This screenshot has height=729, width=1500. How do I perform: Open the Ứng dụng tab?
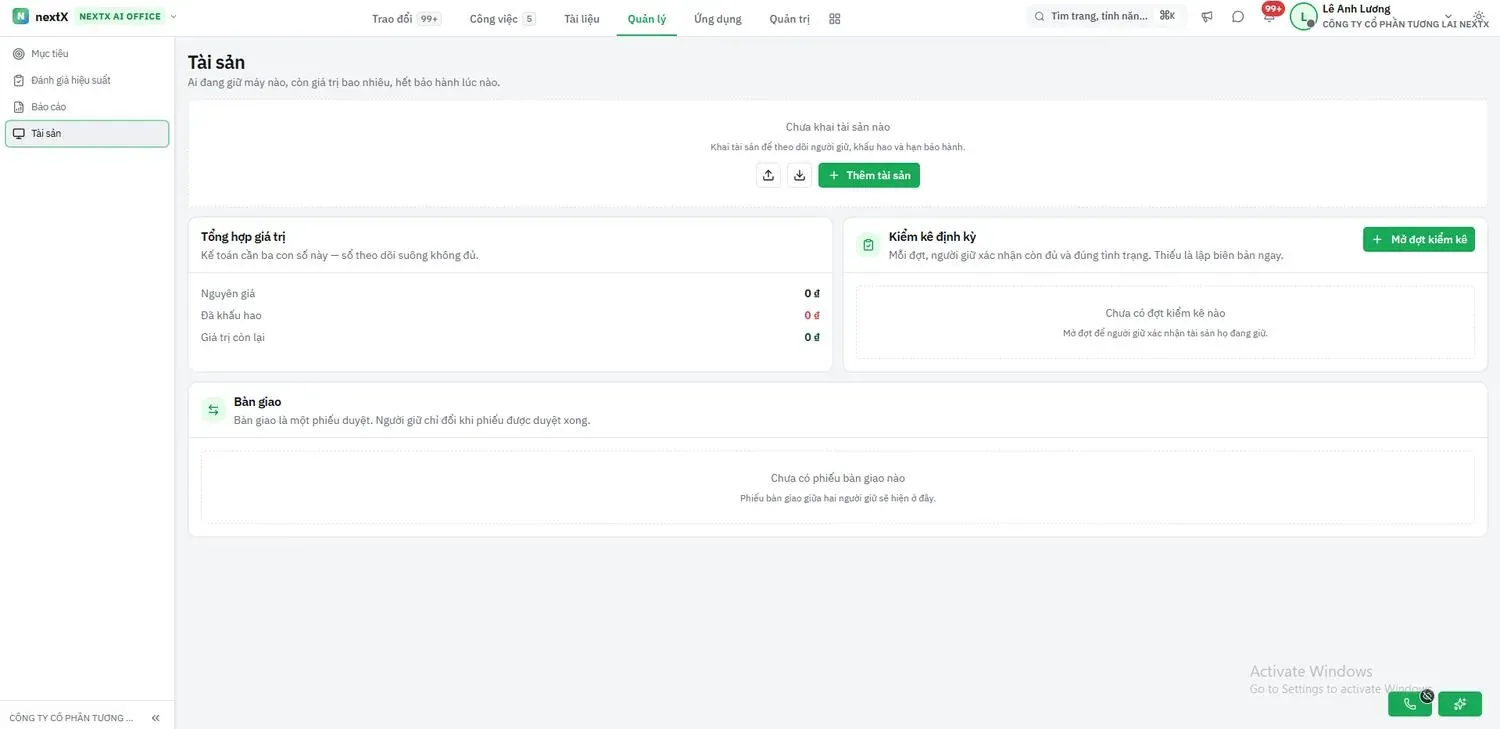(x=718, y=18)
